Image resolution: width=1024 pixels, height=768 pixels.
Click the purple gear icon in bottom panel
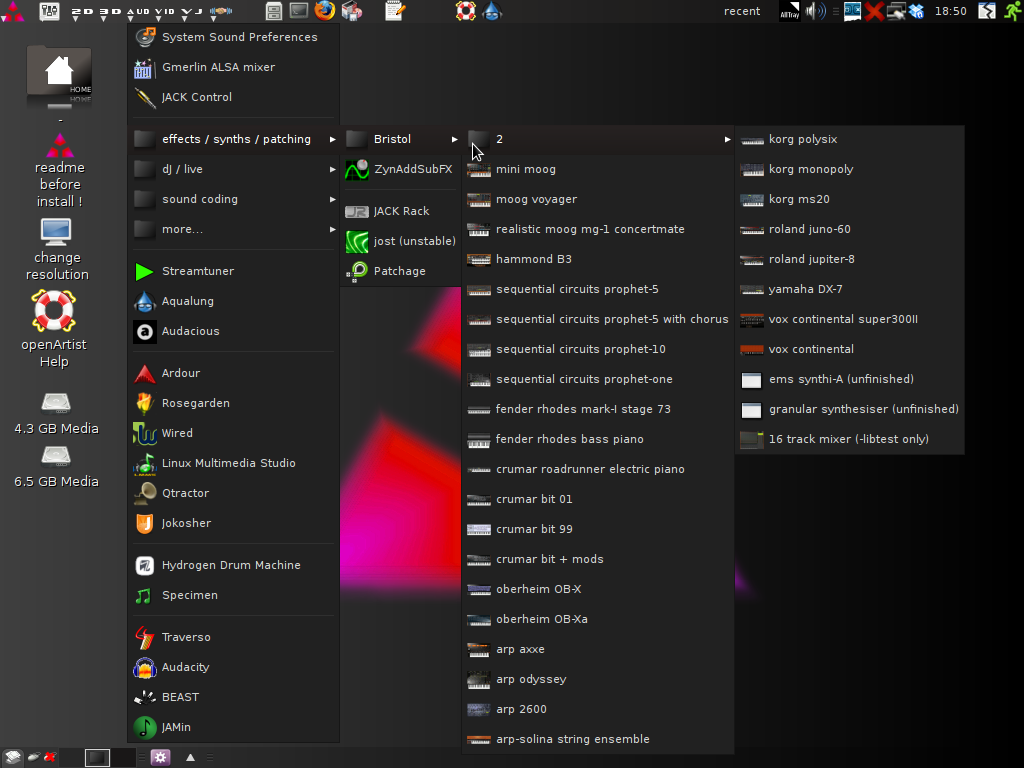pyautogui.click(x=160, y=758)
